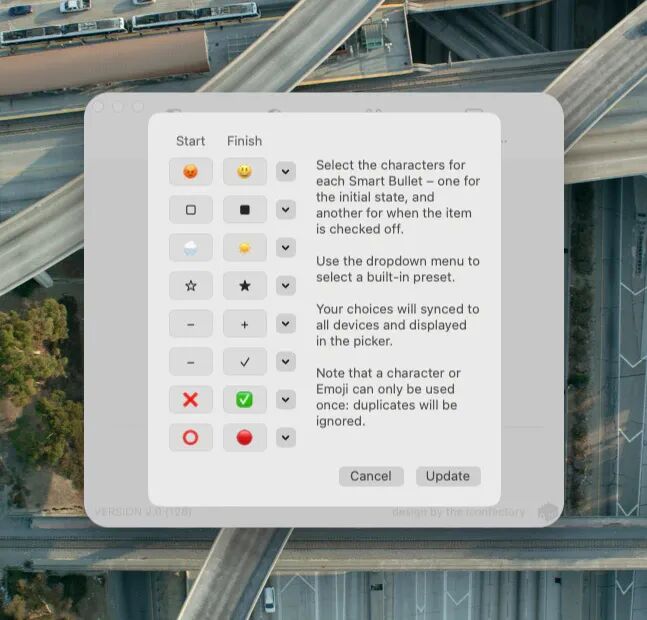The width and height of the screenshot is (647, 620).
Task: Click the angry face emoji Start bullet
Action: point(191,172)
